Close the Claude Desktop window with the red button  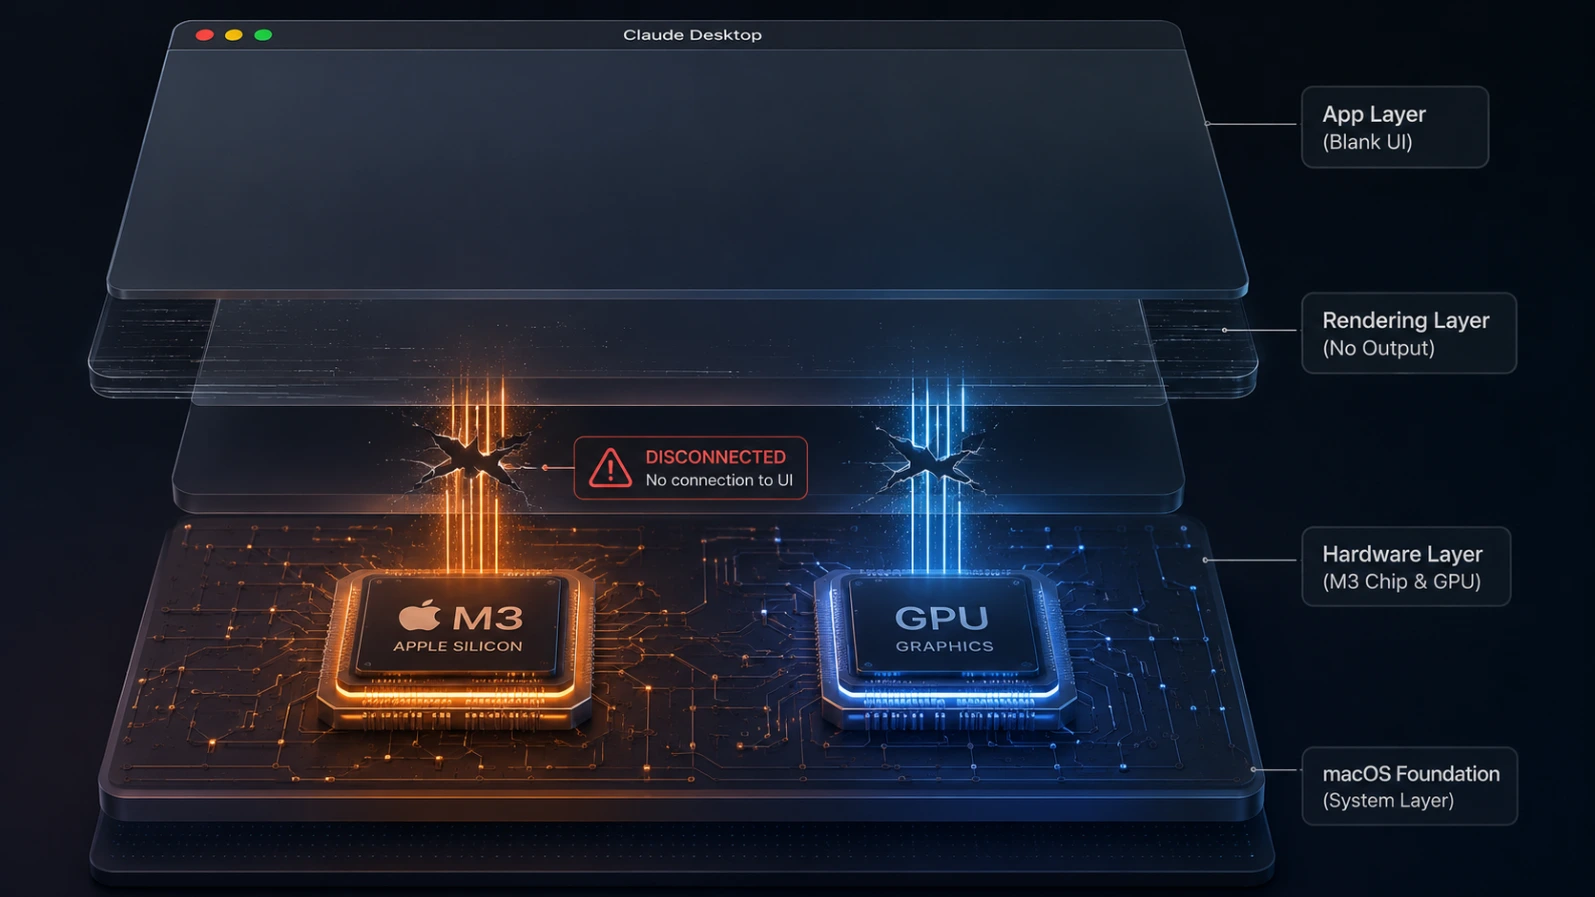[205, 35]
